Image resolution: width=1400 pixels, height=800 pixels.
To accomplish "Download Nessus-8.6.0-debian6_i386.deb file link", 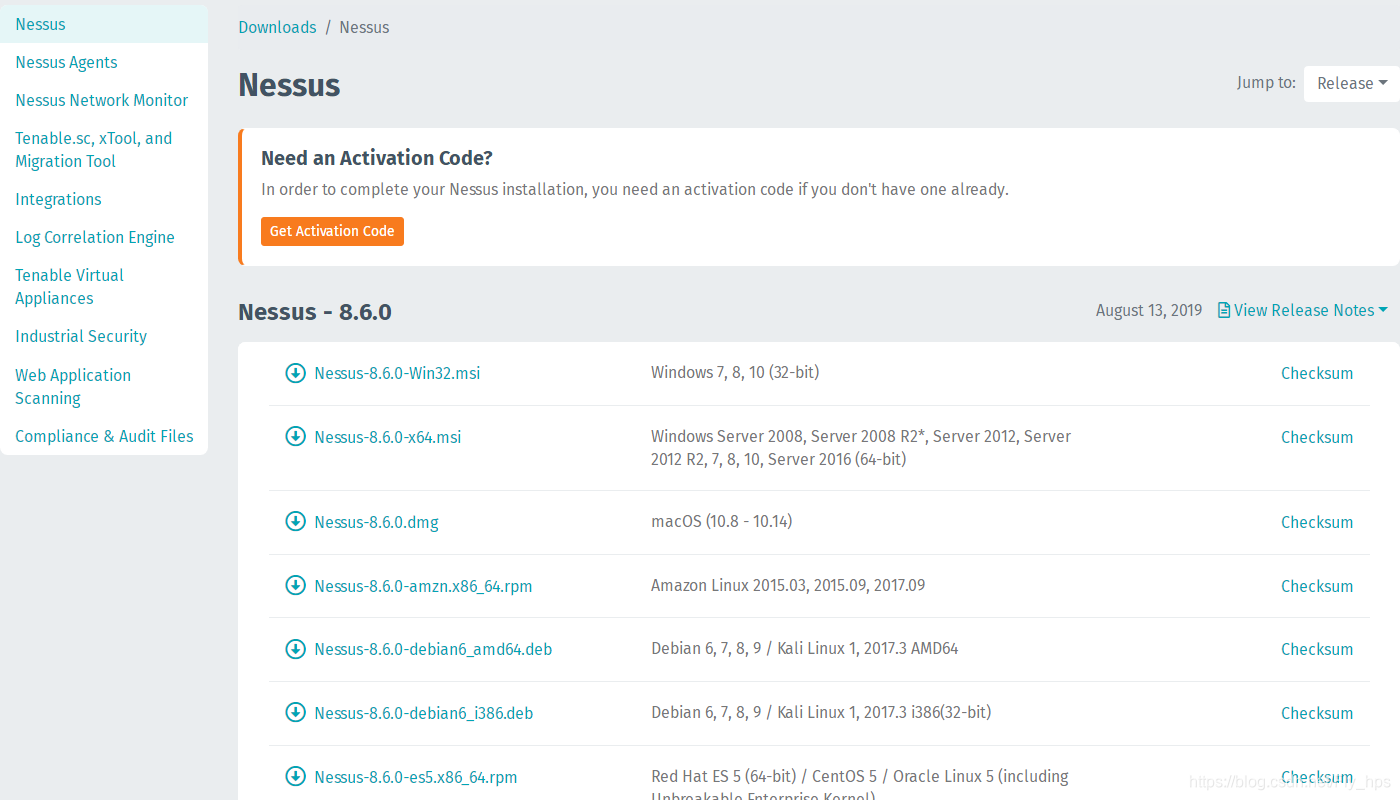I will pos(424,713).
